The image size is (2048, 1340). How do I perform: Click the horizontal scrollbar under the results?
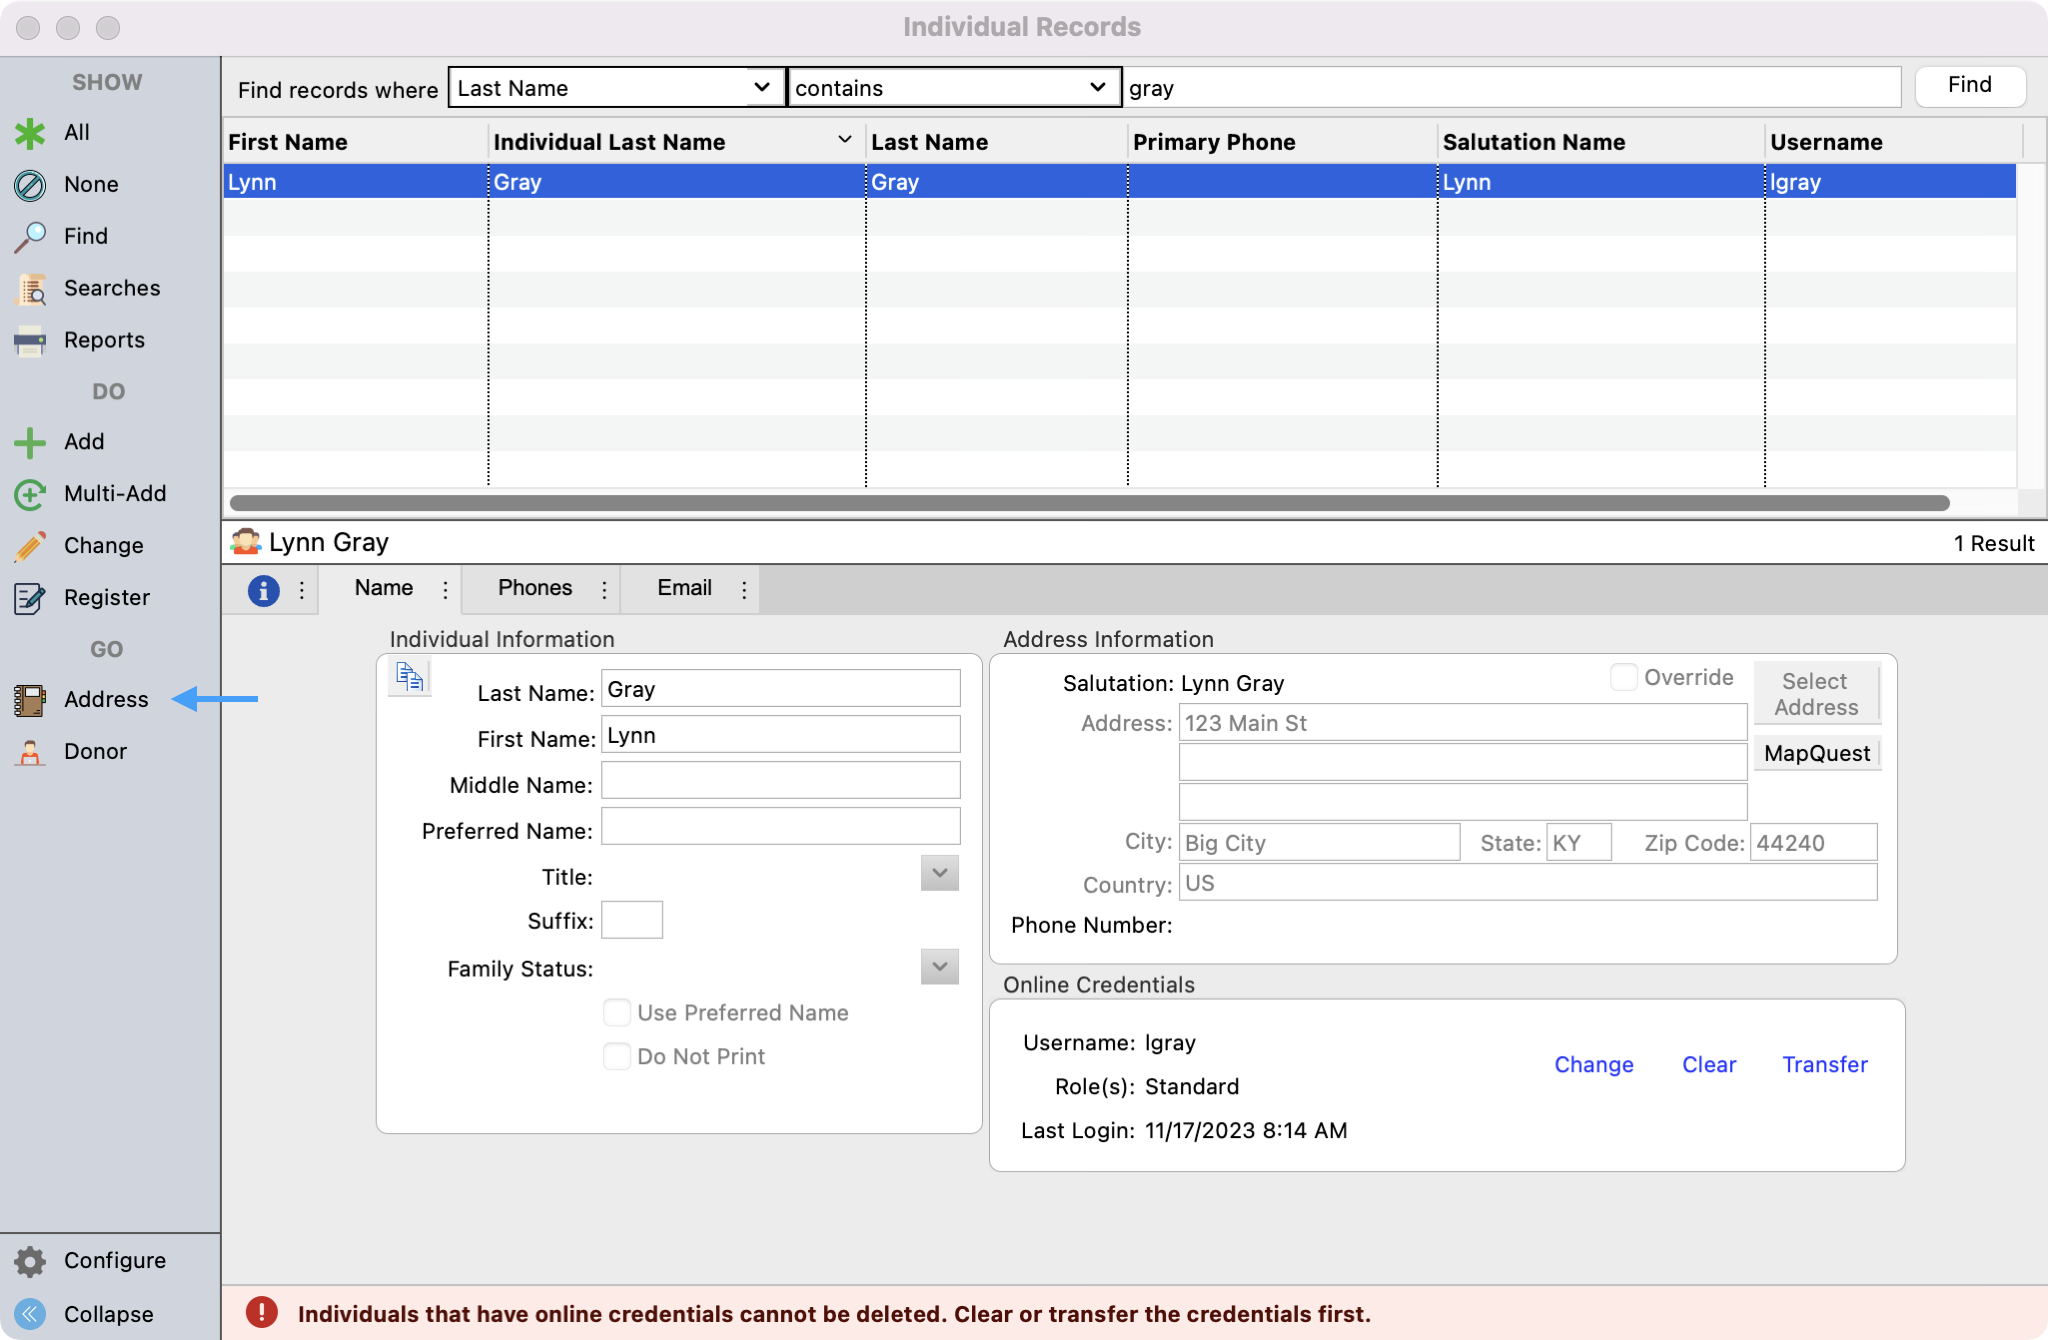tap(1088, 503)
